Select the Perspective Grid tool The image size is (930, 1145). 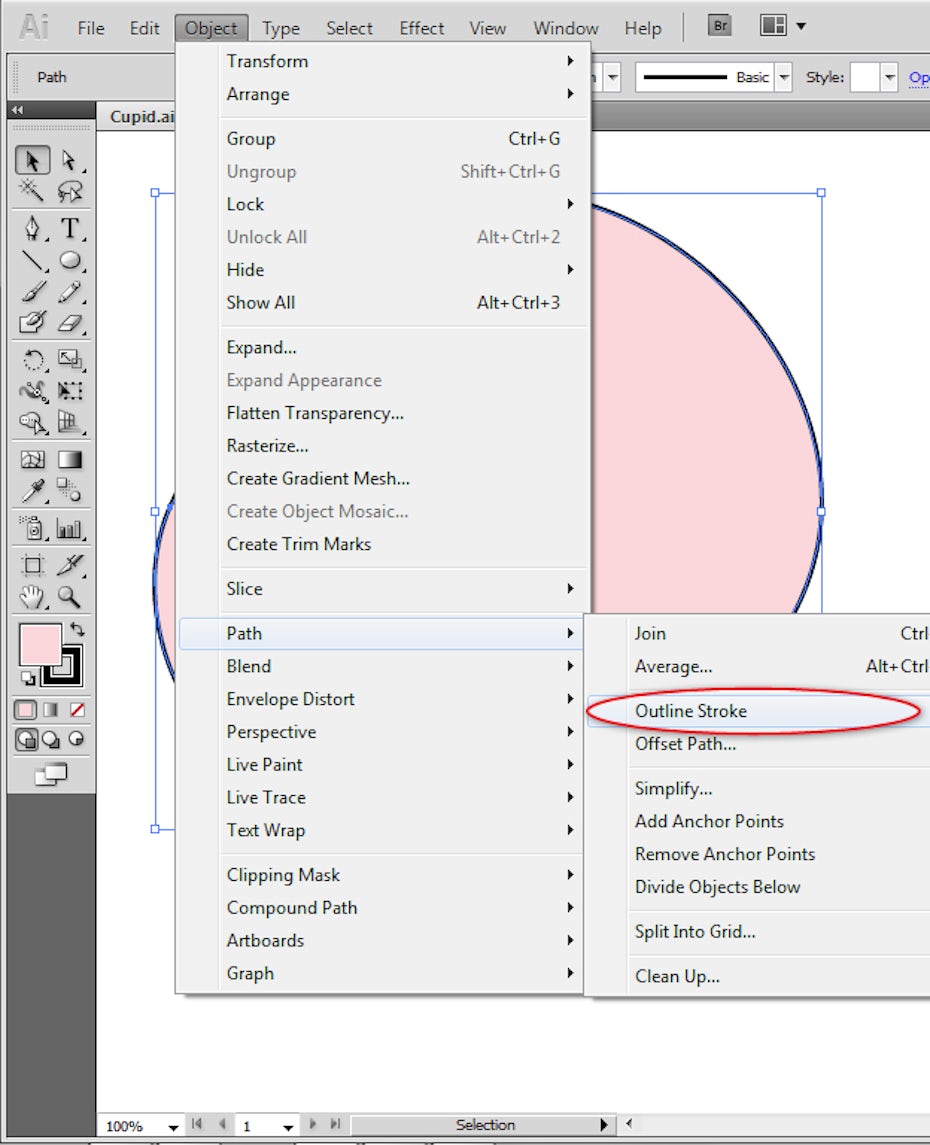coord(69,422)
